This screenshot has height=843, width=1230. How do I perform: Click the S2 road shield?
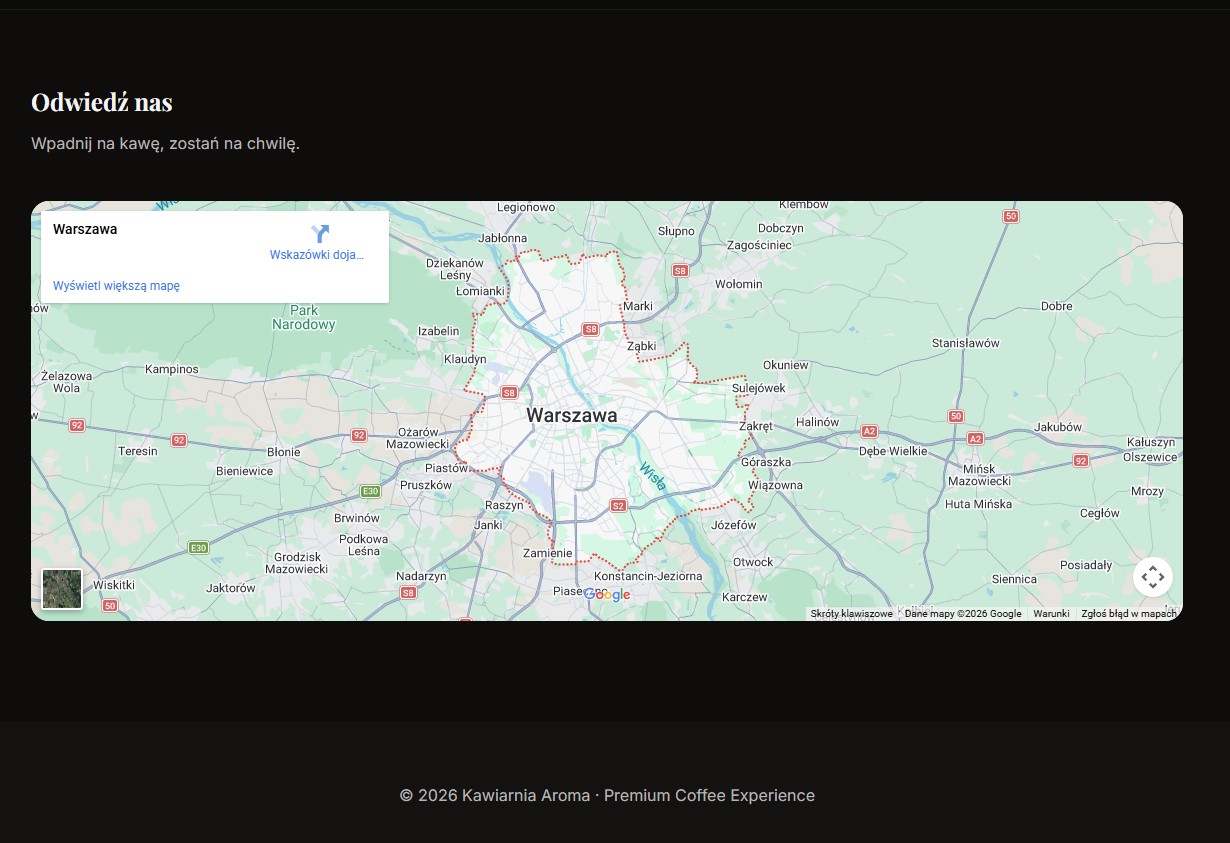tap(618, 506)
